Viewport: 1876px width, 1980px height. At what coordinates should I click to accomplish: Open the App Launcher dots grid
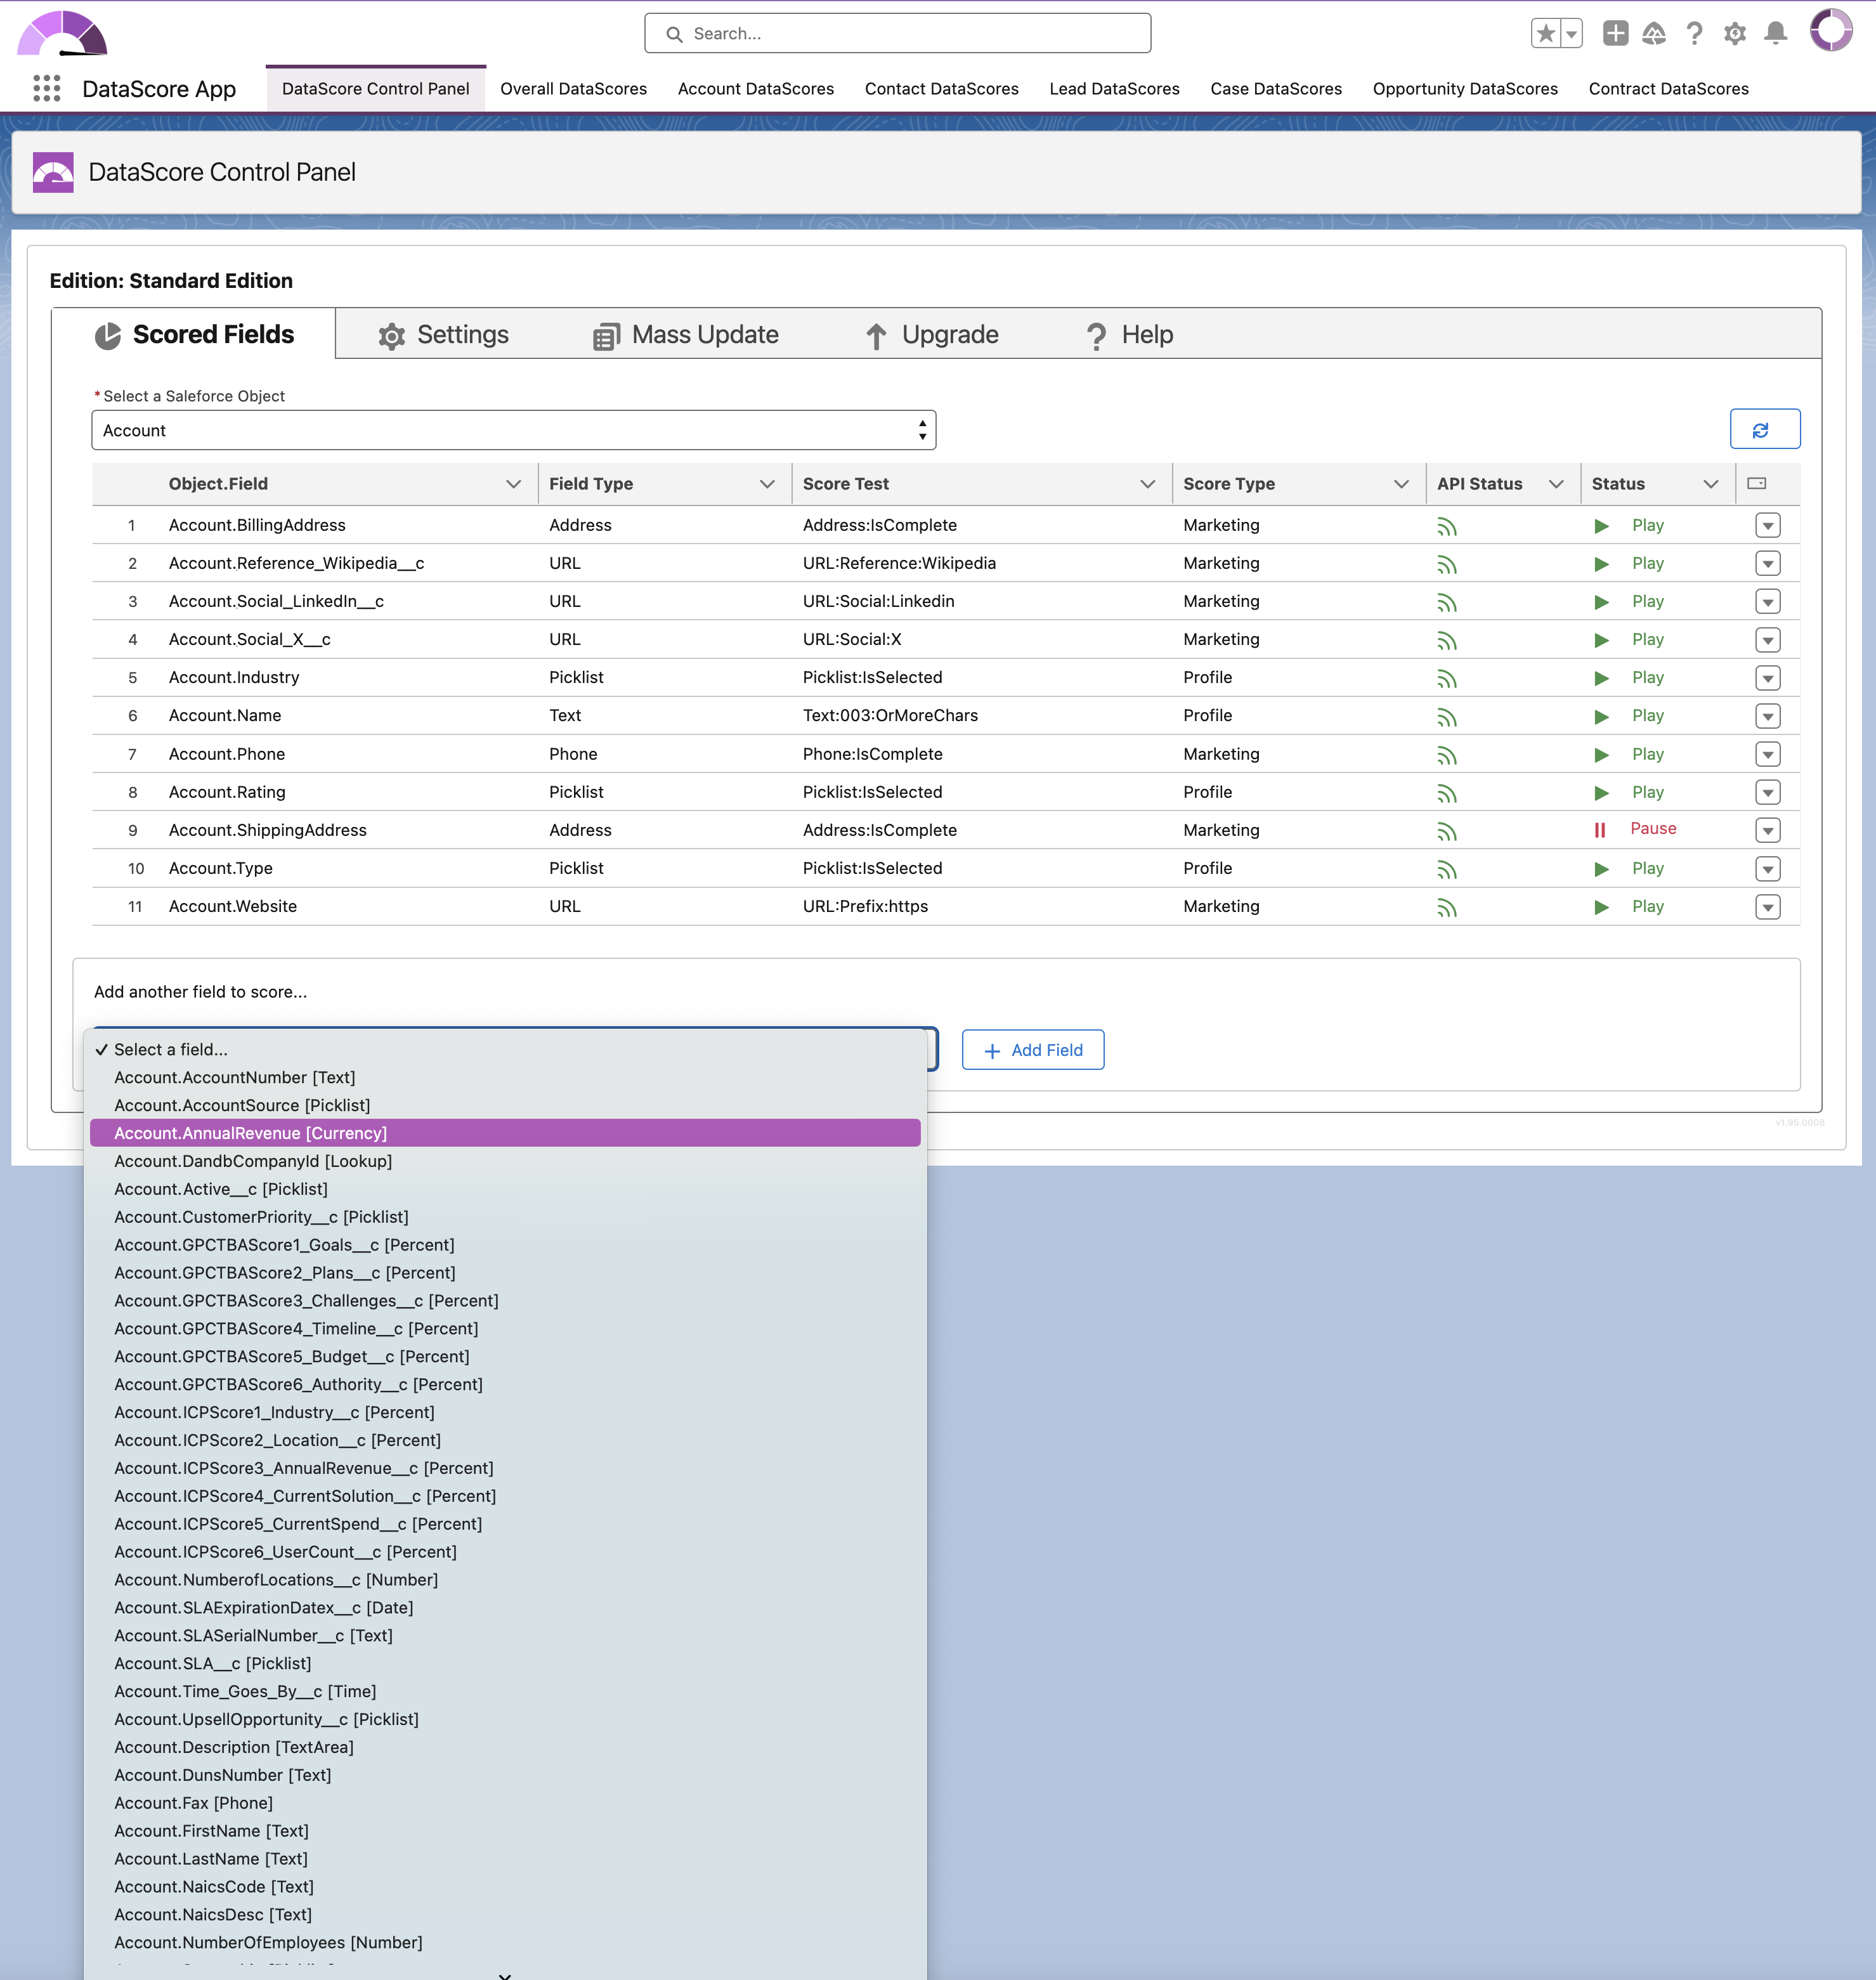[46, 88]
